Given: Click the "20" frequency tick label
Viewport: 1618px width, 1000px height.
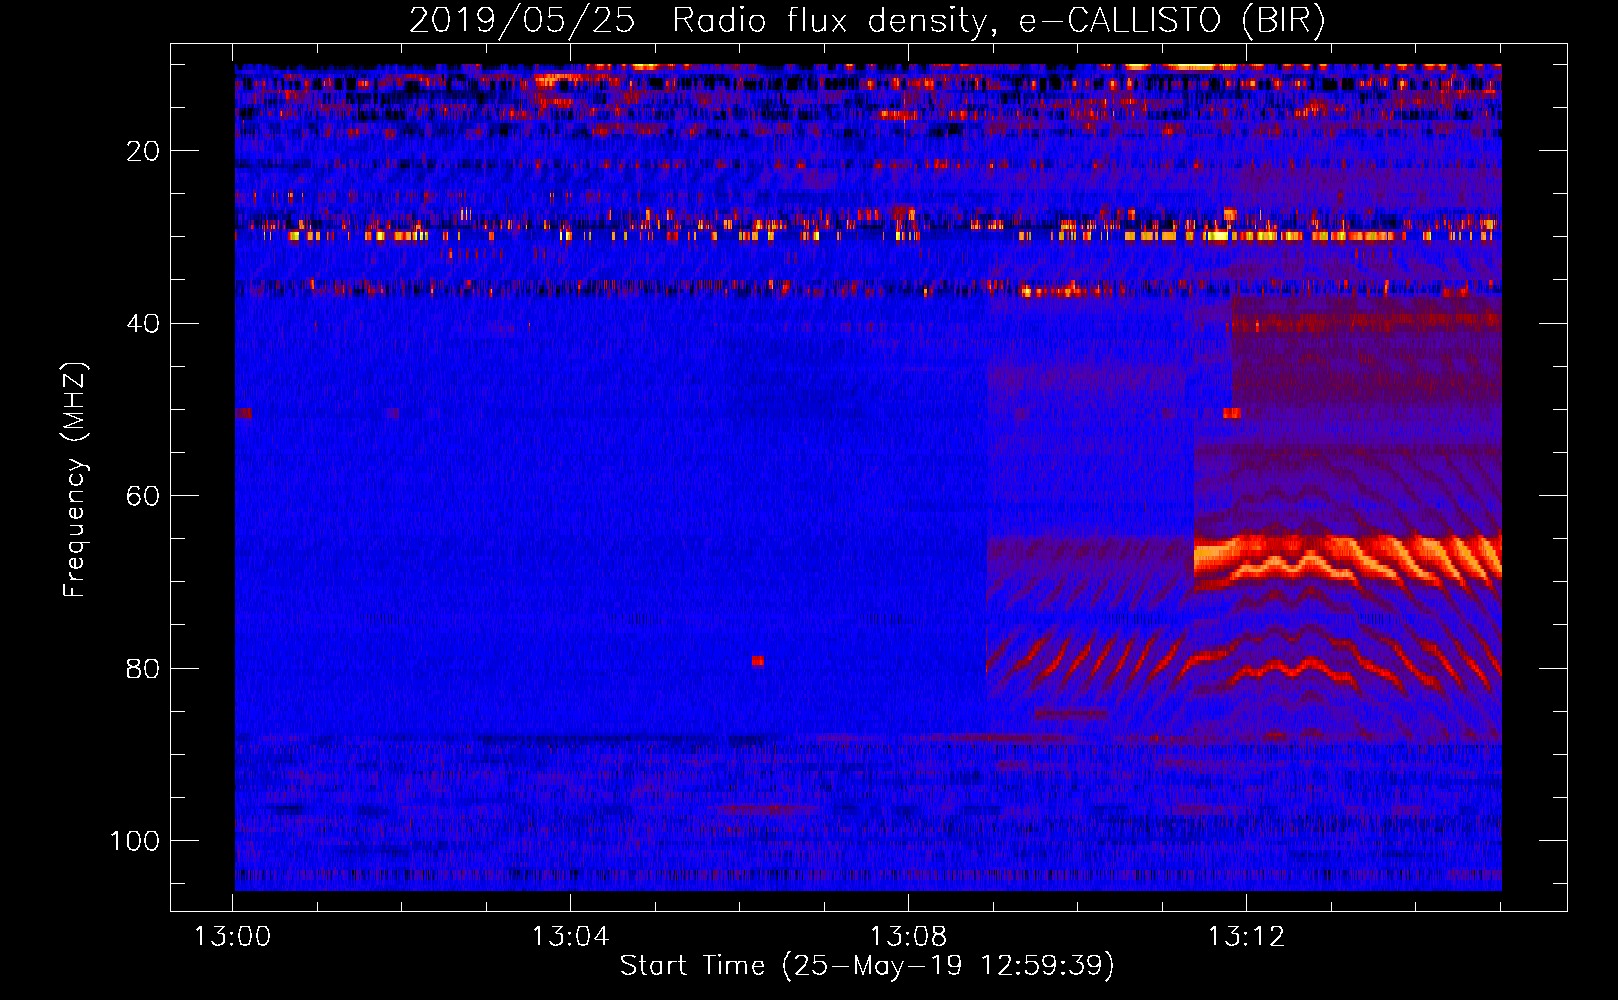Looking at the screenshot, I should (x=144, y=151).
